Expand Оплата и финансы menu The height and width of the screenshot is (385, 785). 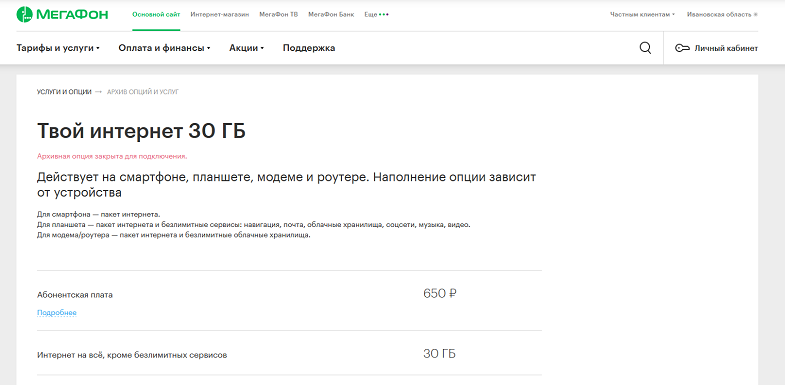click(164, 48)
